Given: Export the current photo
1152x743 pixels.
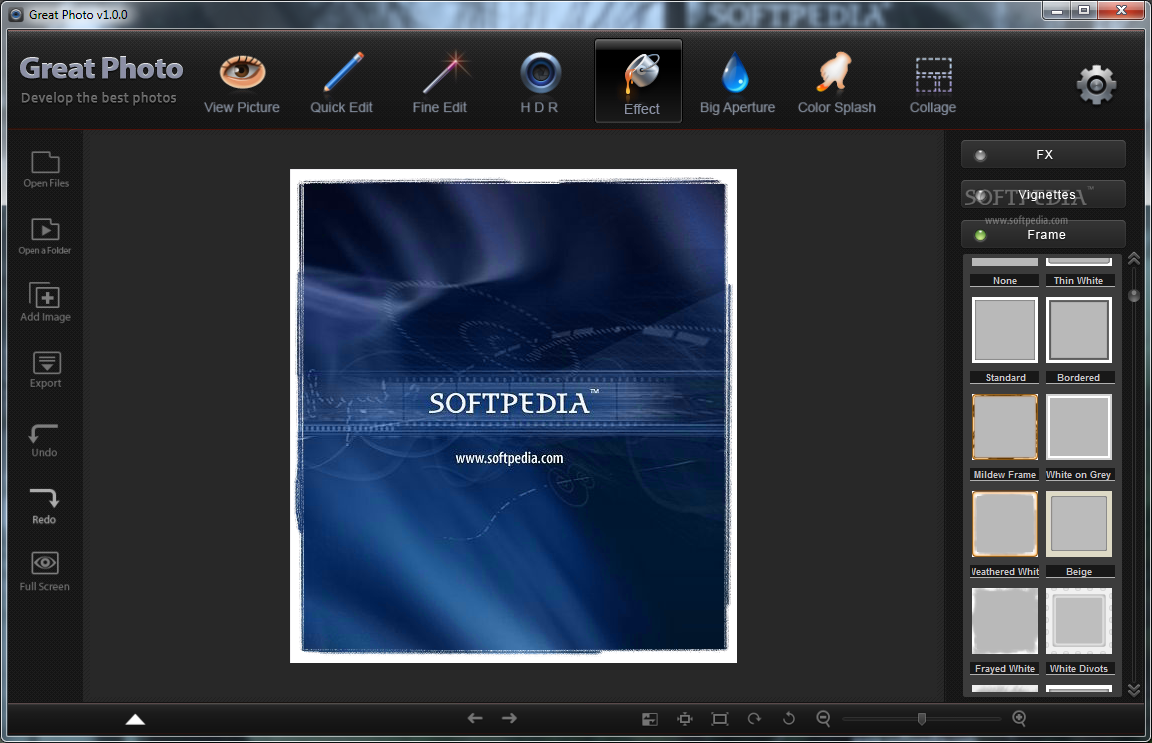Looking at the screenshot, I should (x=46, y=370).
